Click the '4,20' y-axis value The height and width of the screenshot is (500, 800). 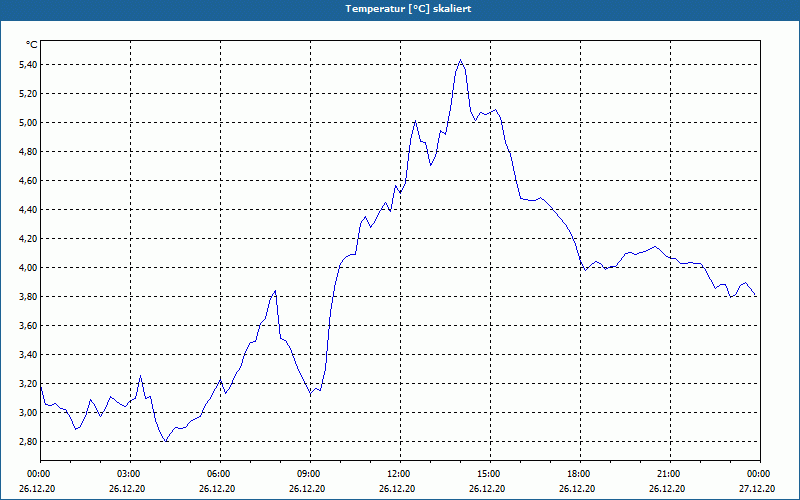(x=28, y=239)
